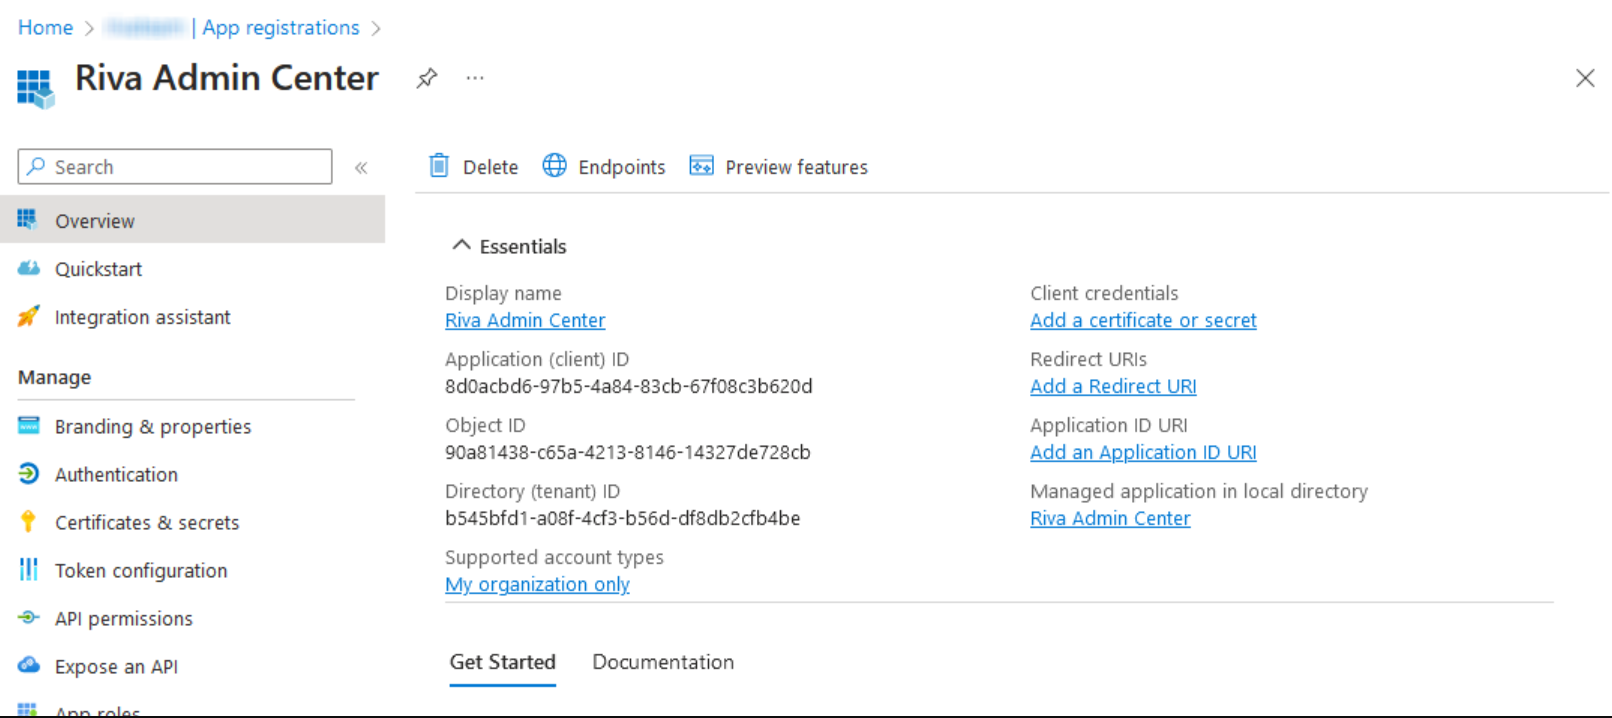The height and width of the screenshot is (718, 1612).
Task: Click the pin icon beside the title
Action: pos(427,78)
